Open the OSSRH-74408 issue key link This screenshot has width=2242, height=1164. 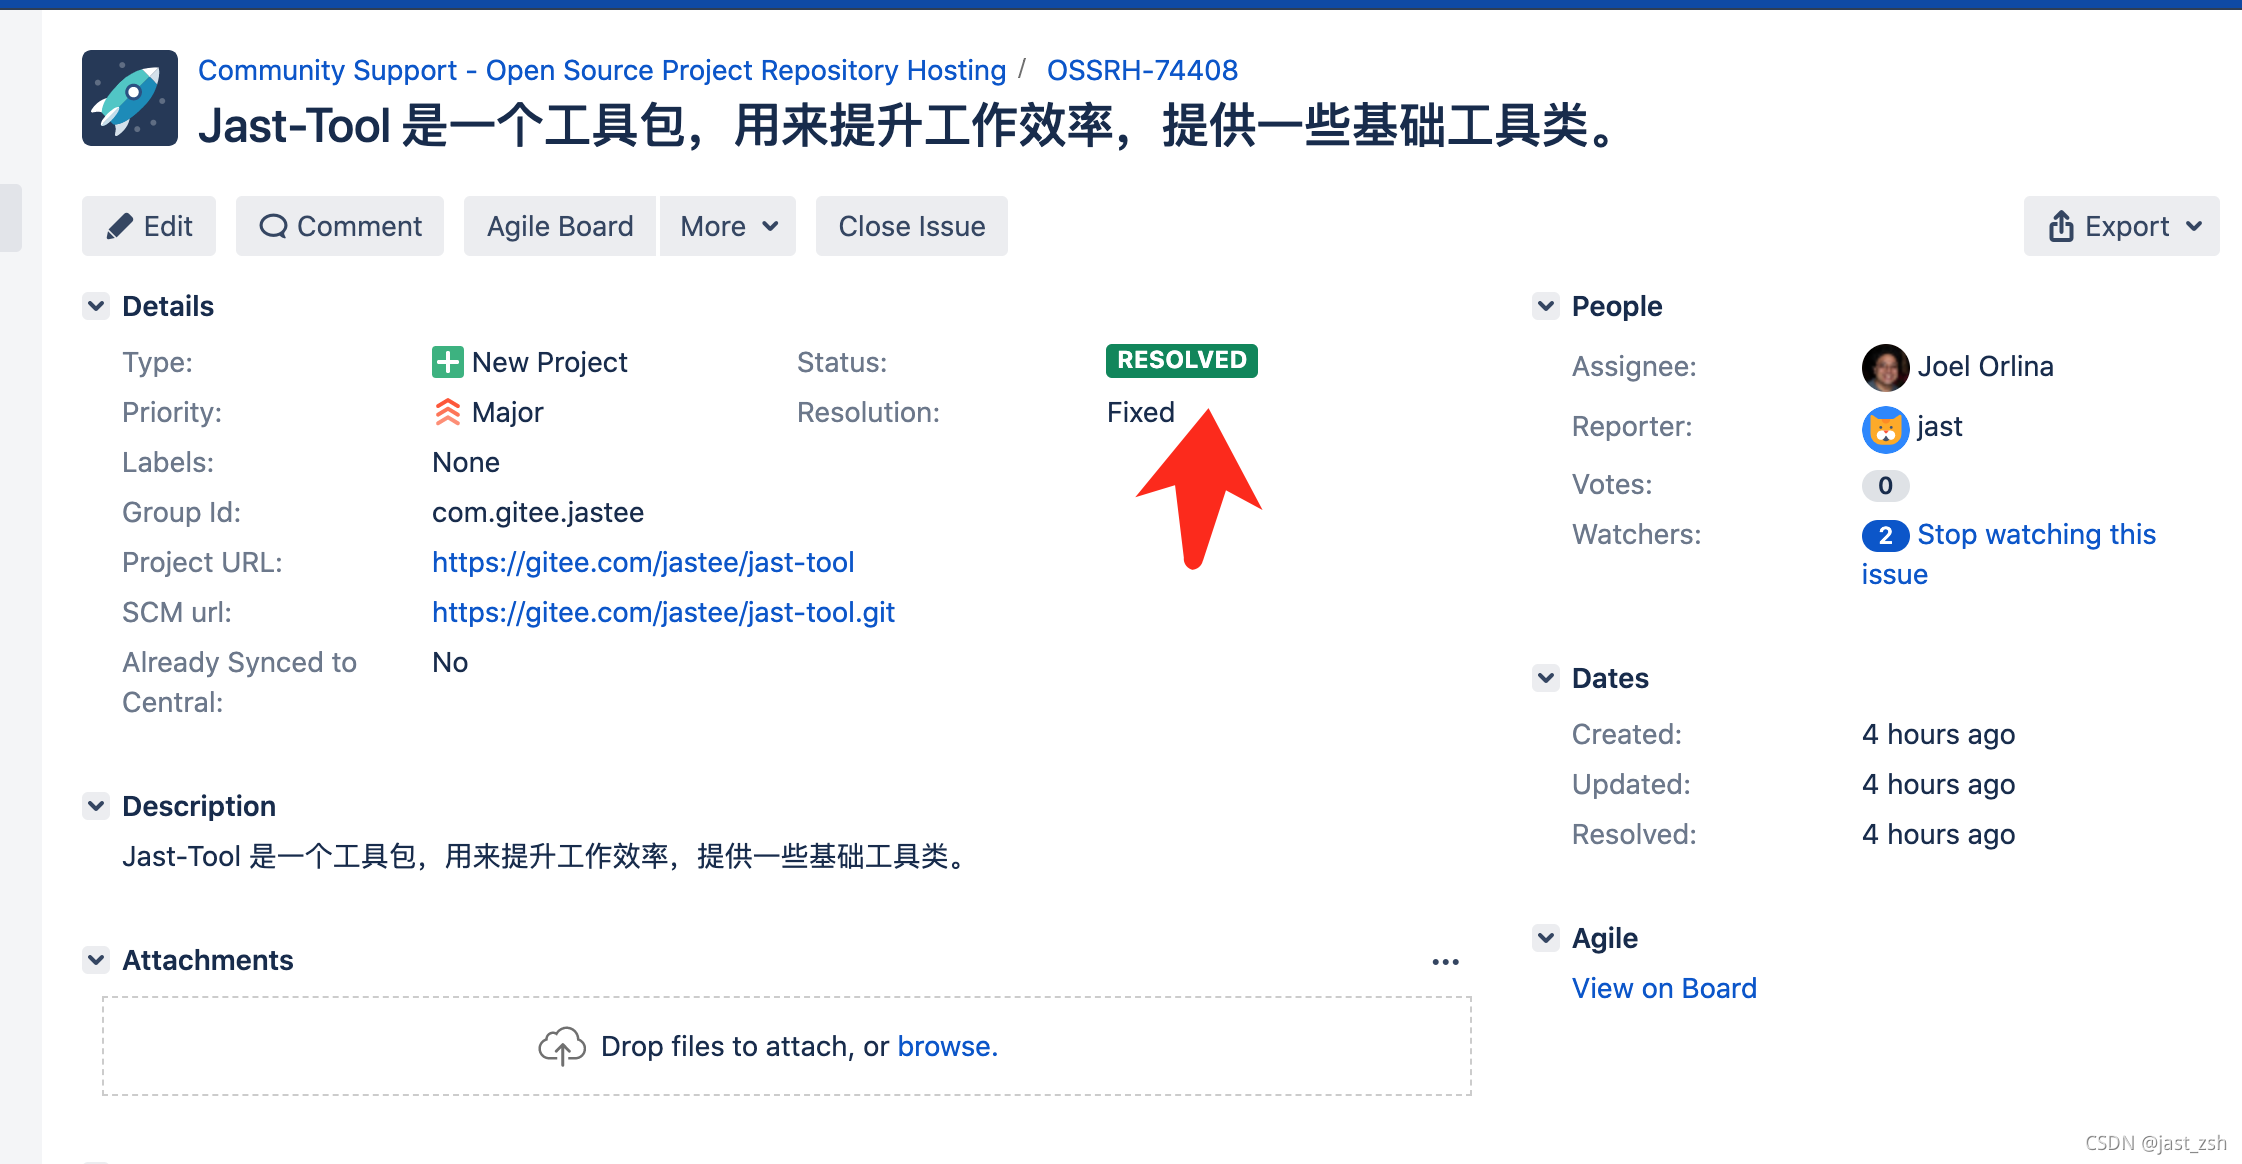pos(1142,70)
